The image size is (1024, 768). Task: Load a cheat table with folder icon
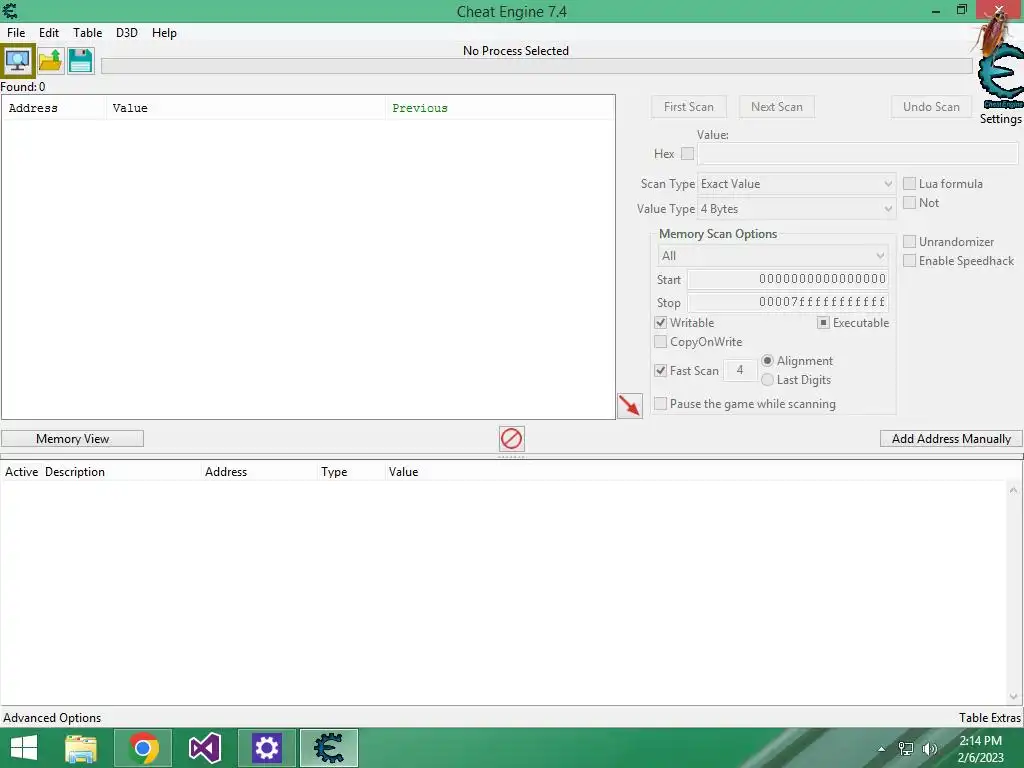click(50, 61)
